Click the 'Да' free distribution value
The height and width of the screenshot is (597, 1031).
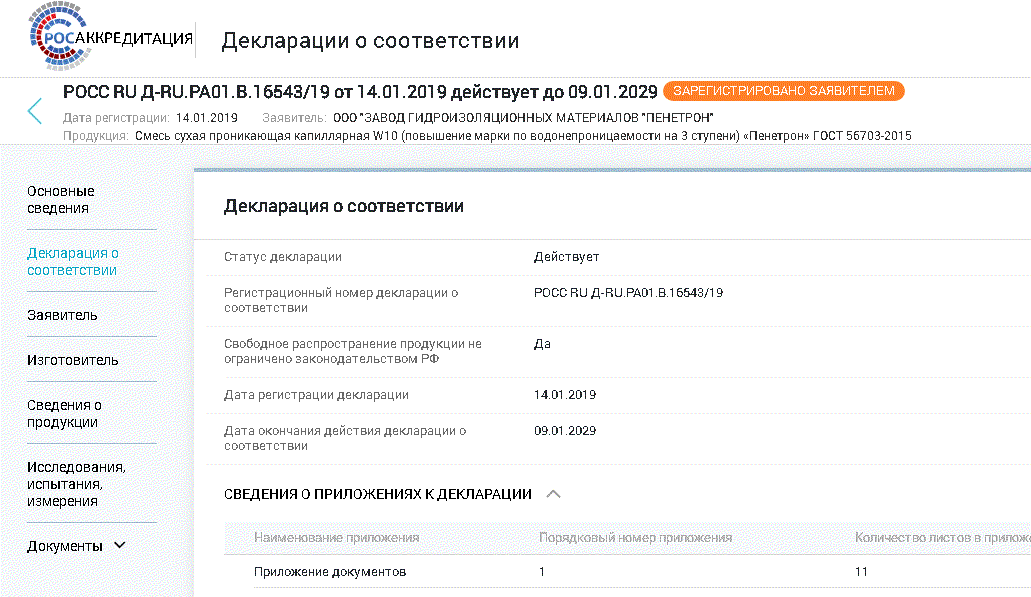click(x=542, y=344)
